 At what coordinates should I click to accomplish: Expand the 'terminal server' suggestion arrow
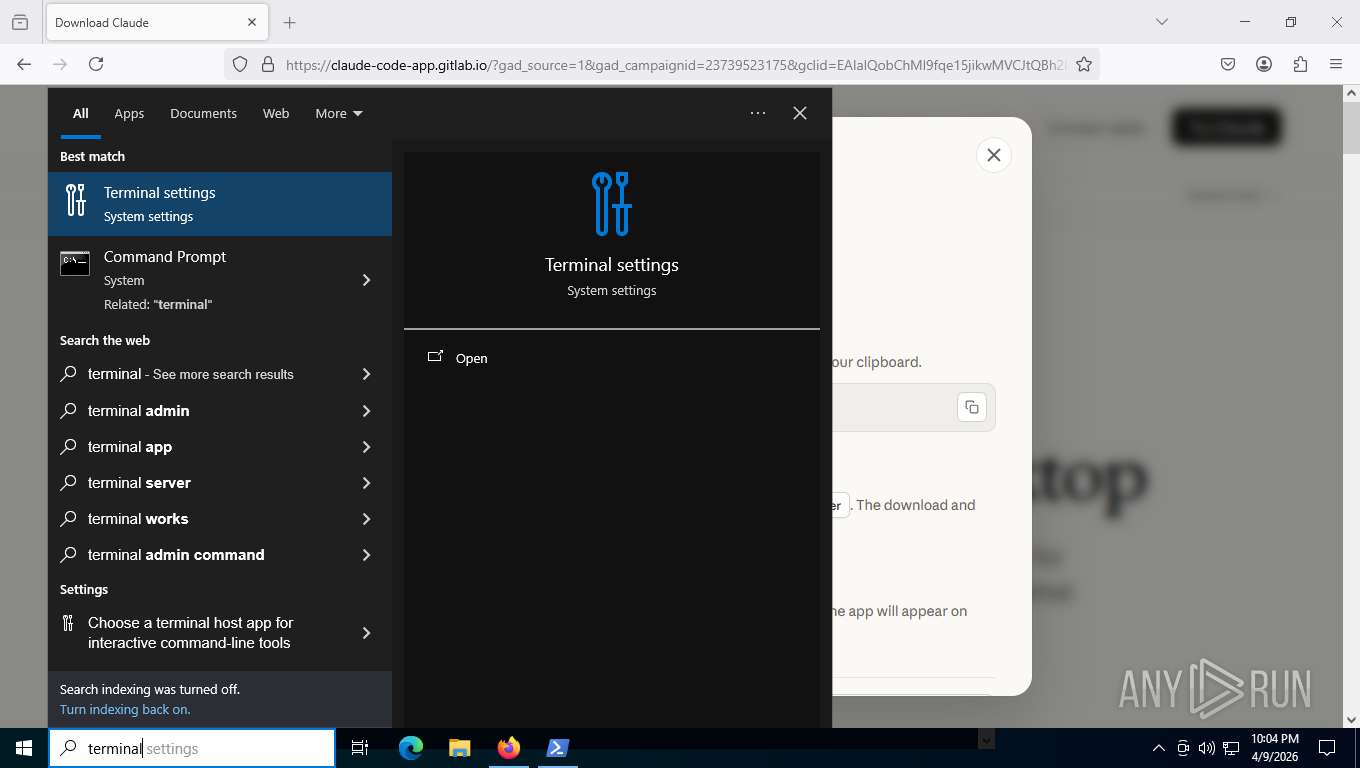coord(366,483)
